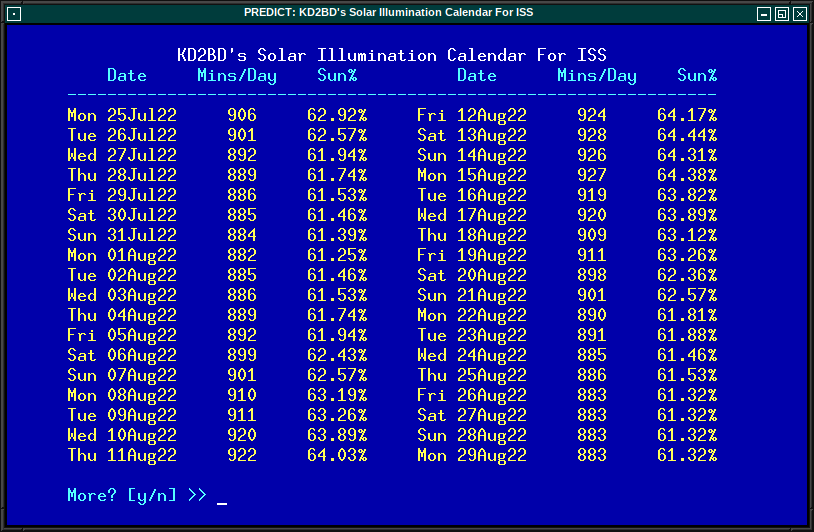Click the 61.25% sun value
Screen dimensions: 814x532
(x=337, y=255)
